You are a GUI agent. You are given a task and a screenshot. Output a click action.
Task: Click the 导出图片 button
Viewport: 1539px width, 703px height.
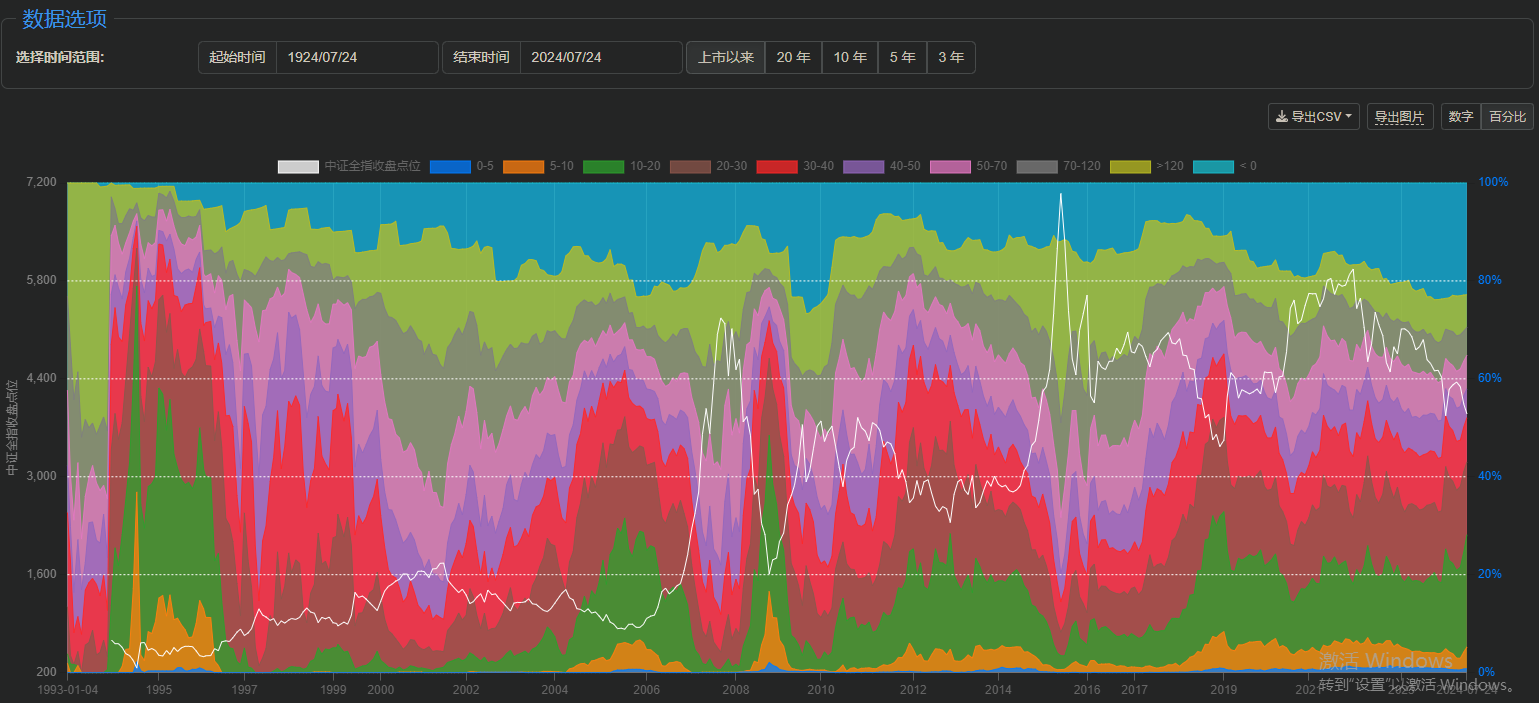[1399, 117]
